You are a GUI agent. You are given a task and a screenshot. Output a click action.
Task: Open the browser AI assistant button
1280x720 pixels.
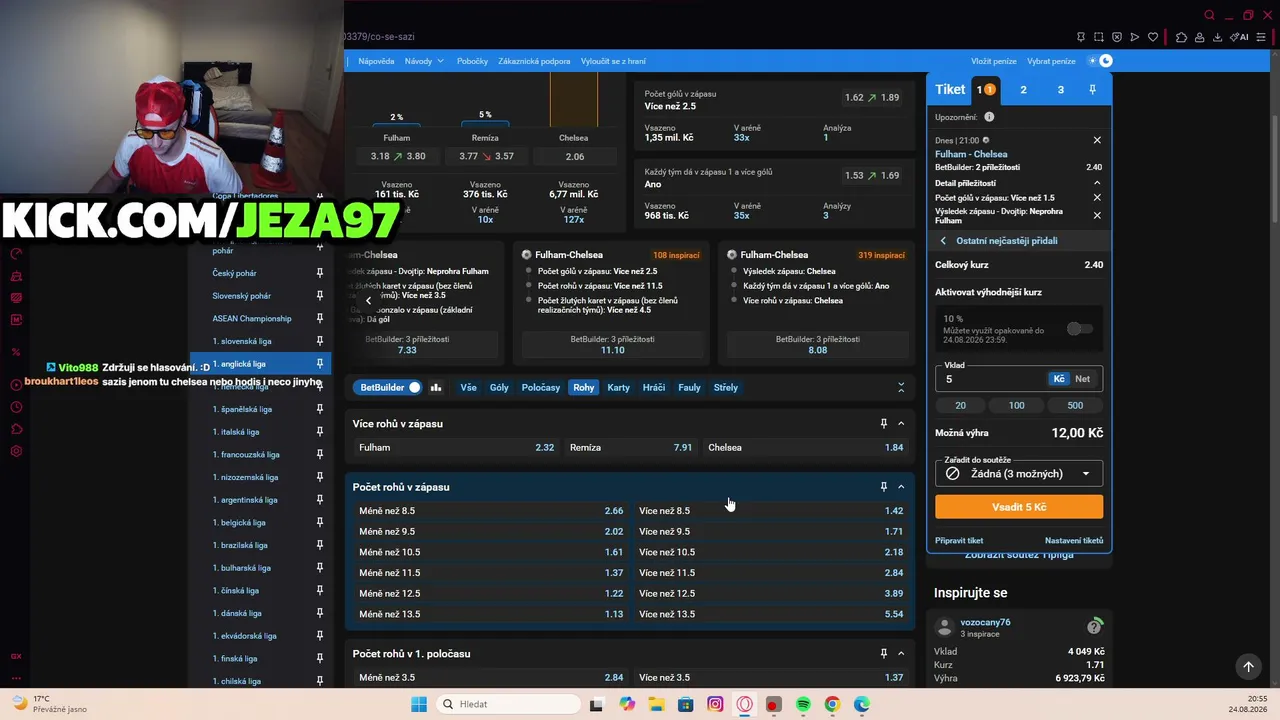pos(1240,37)
